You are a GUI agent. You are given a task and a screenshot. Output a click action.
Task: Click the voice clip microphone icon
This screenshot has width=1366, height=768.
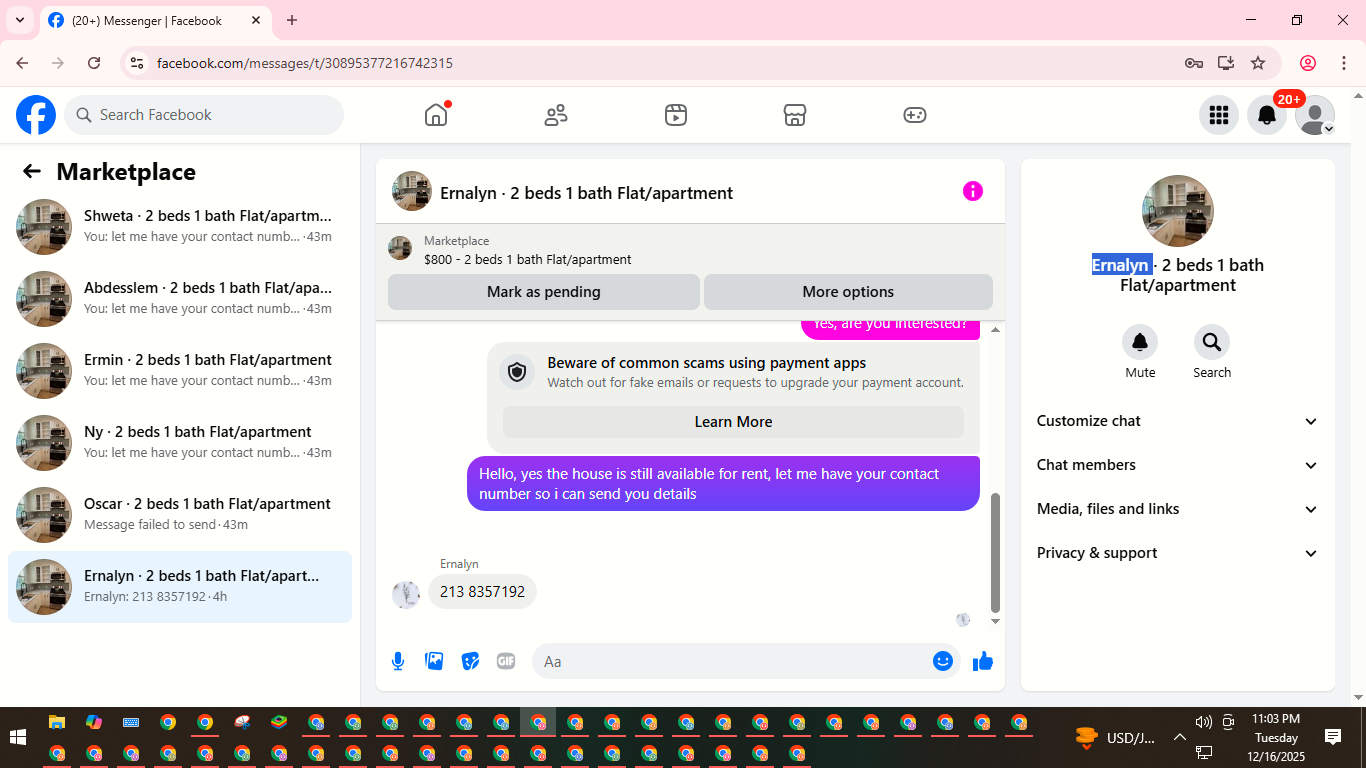pyautogui.click(x=398, y=661)
